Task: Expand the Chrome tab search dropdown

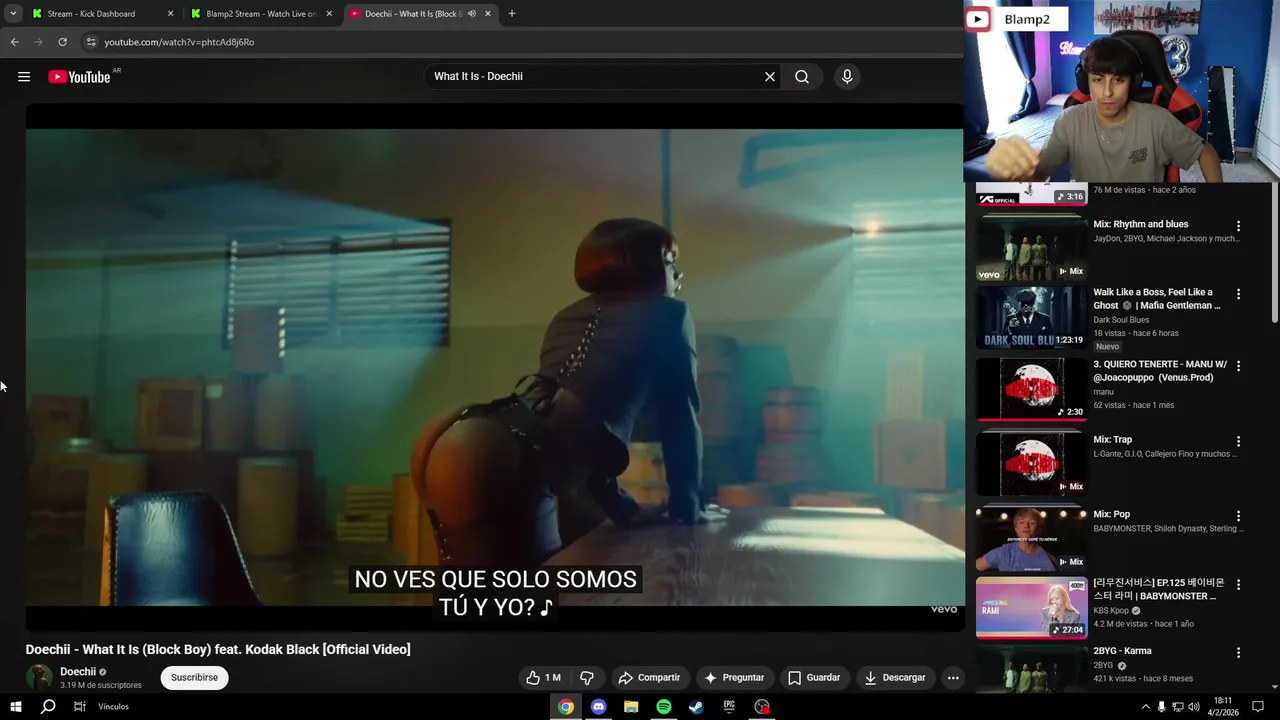Action: tap(13, 14)
